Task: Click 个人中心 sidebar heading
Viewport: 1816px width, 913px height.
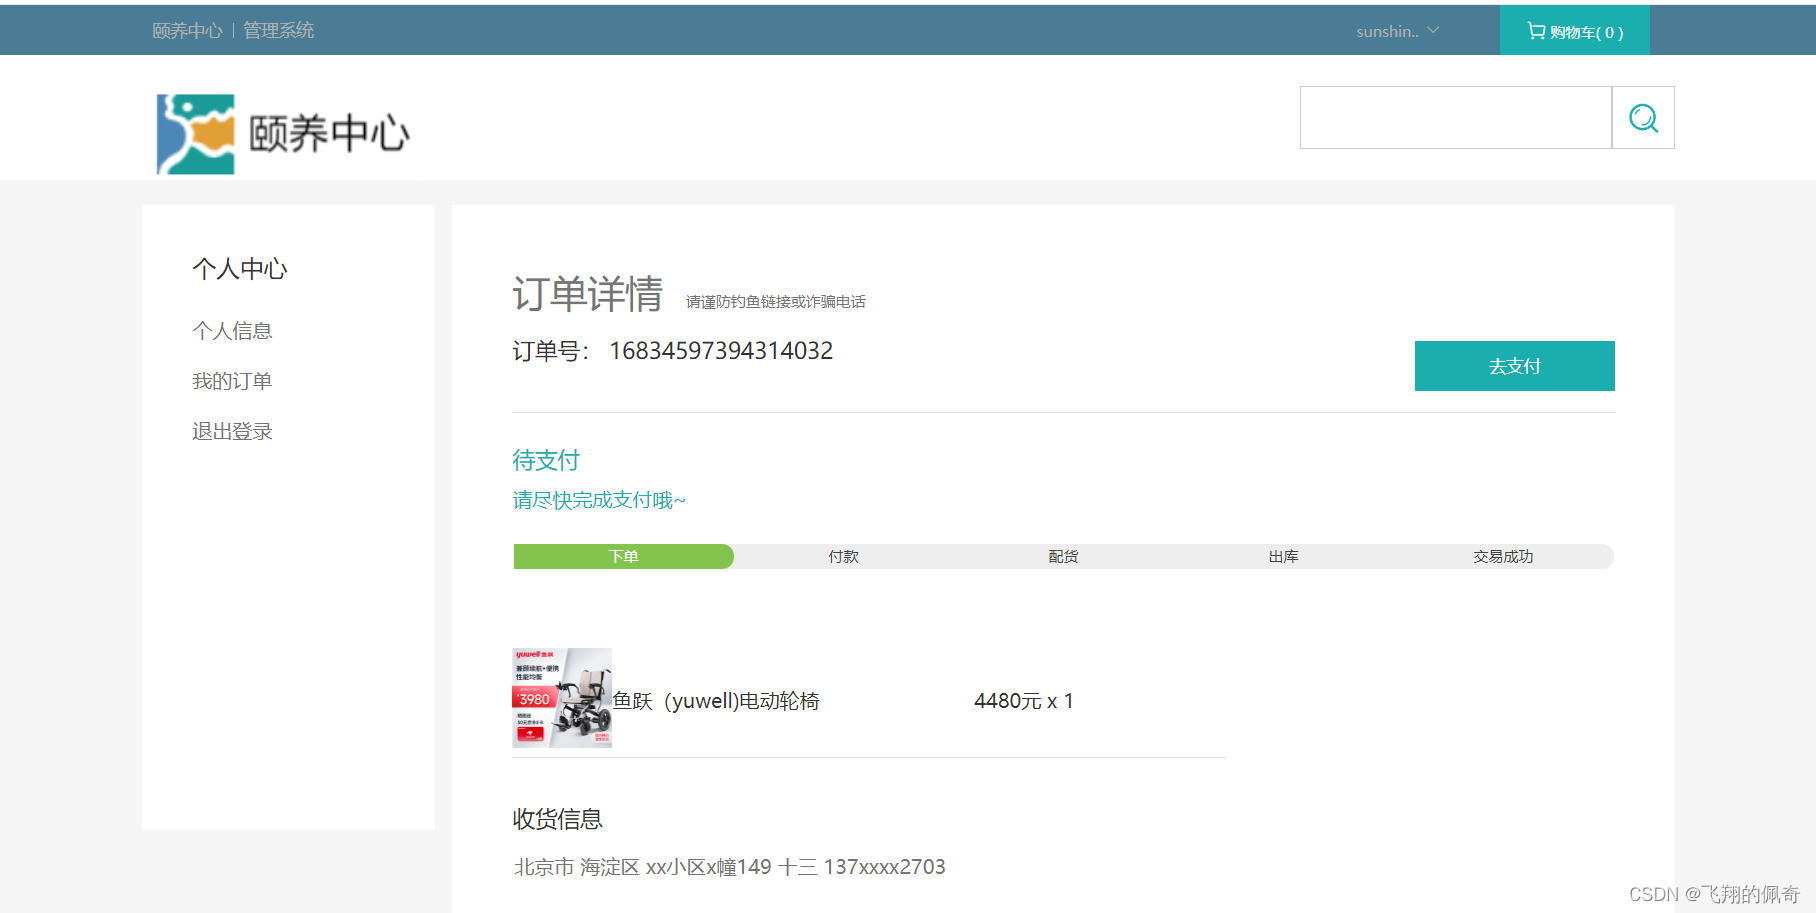Action: 239,268
